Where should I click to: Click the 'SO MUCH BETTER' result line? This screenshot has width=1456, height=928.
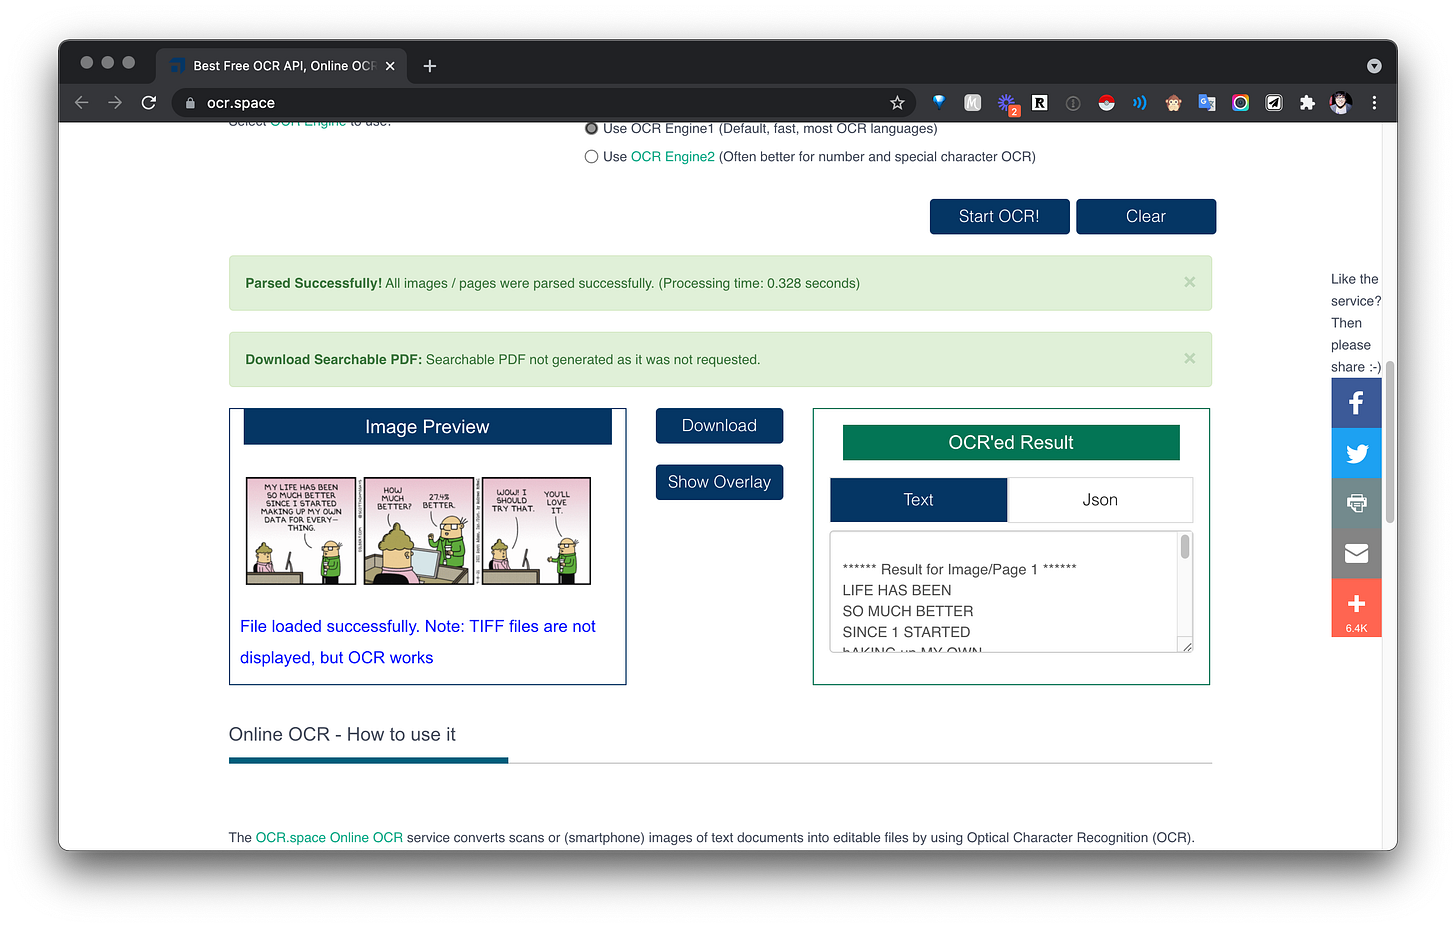[x=907, y=611]
